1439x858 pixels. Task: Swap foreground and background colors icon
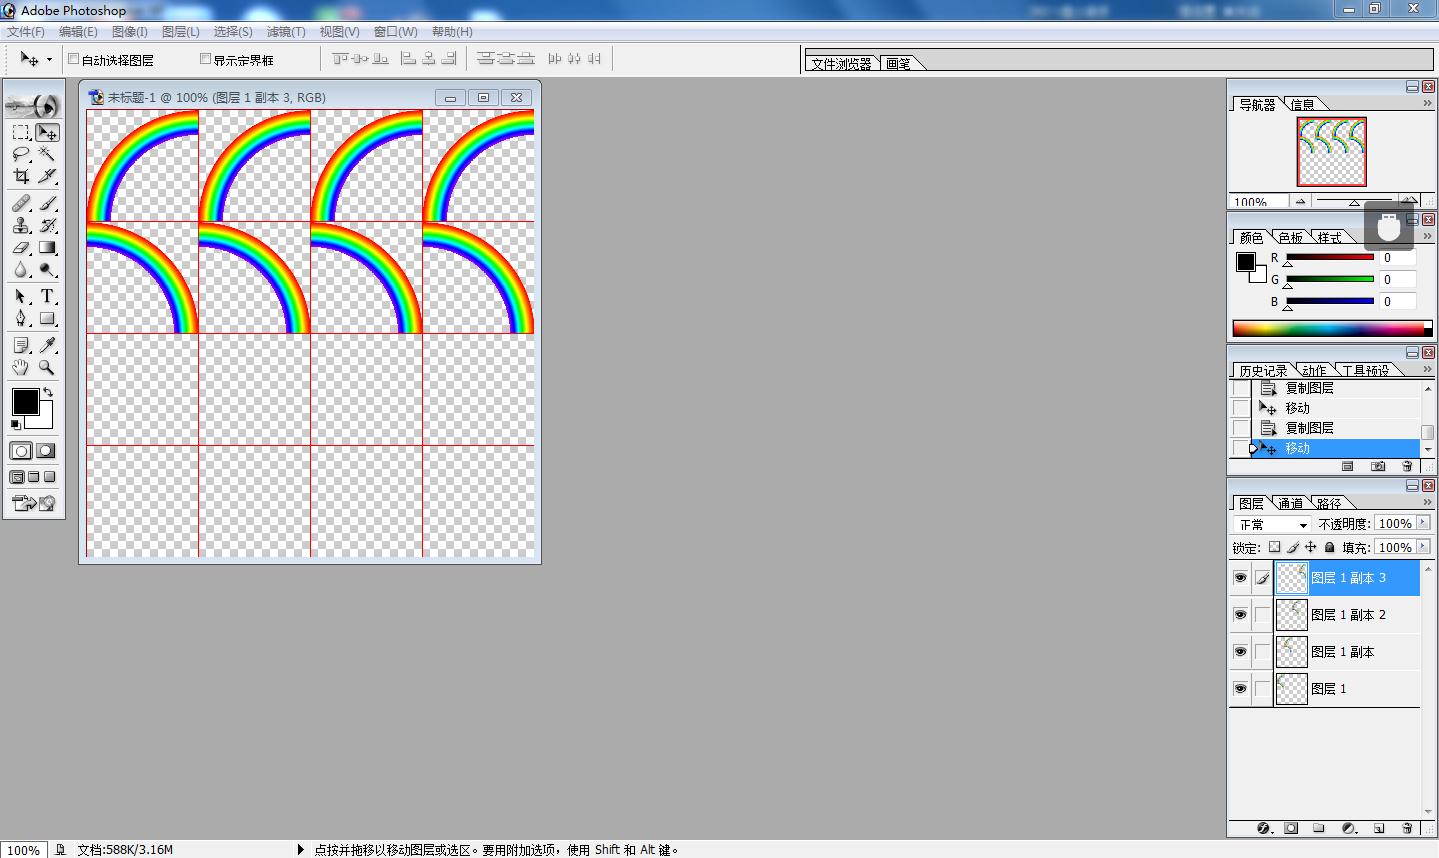(x=47, y=392)
